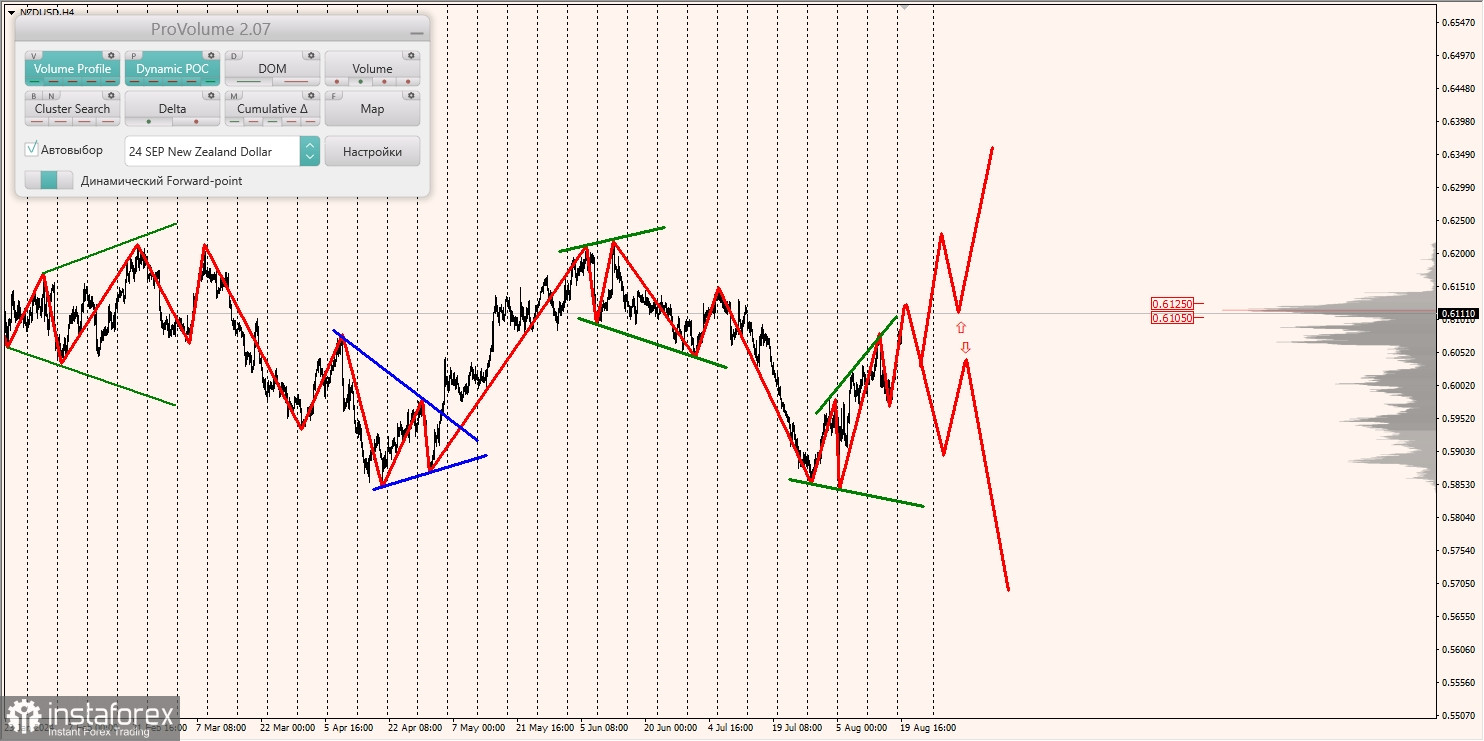Open settings gear on DOM button
The width and height of the screenshot is (1484, 741).
(311, 55)
